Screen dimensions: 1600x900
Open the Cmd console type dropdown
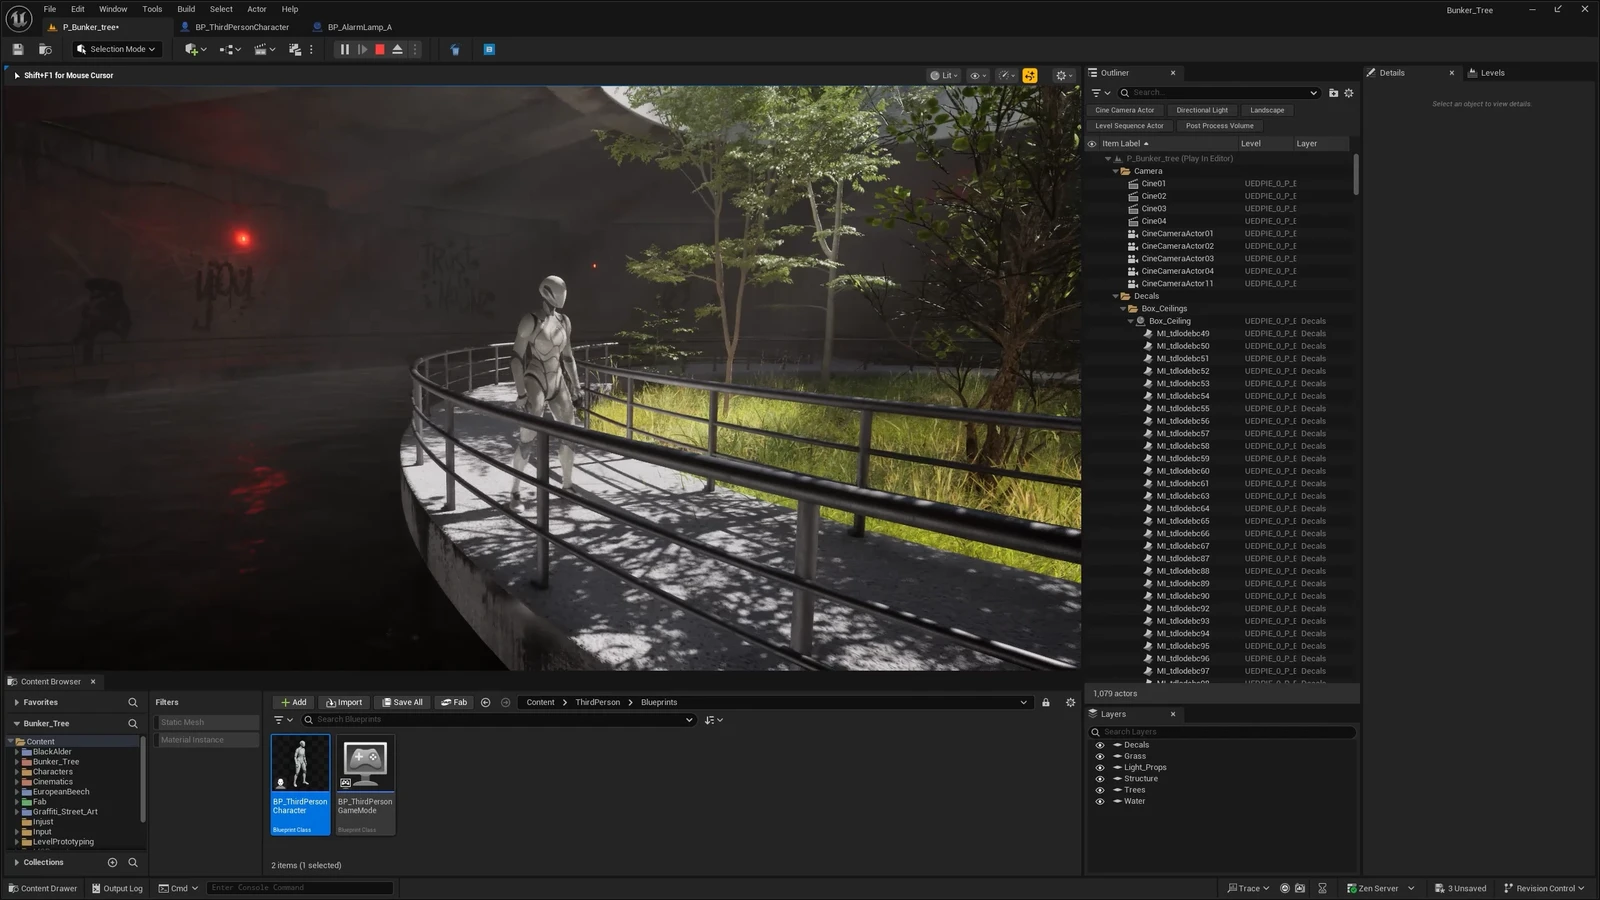pyautogui.click(x=179, y=888)
